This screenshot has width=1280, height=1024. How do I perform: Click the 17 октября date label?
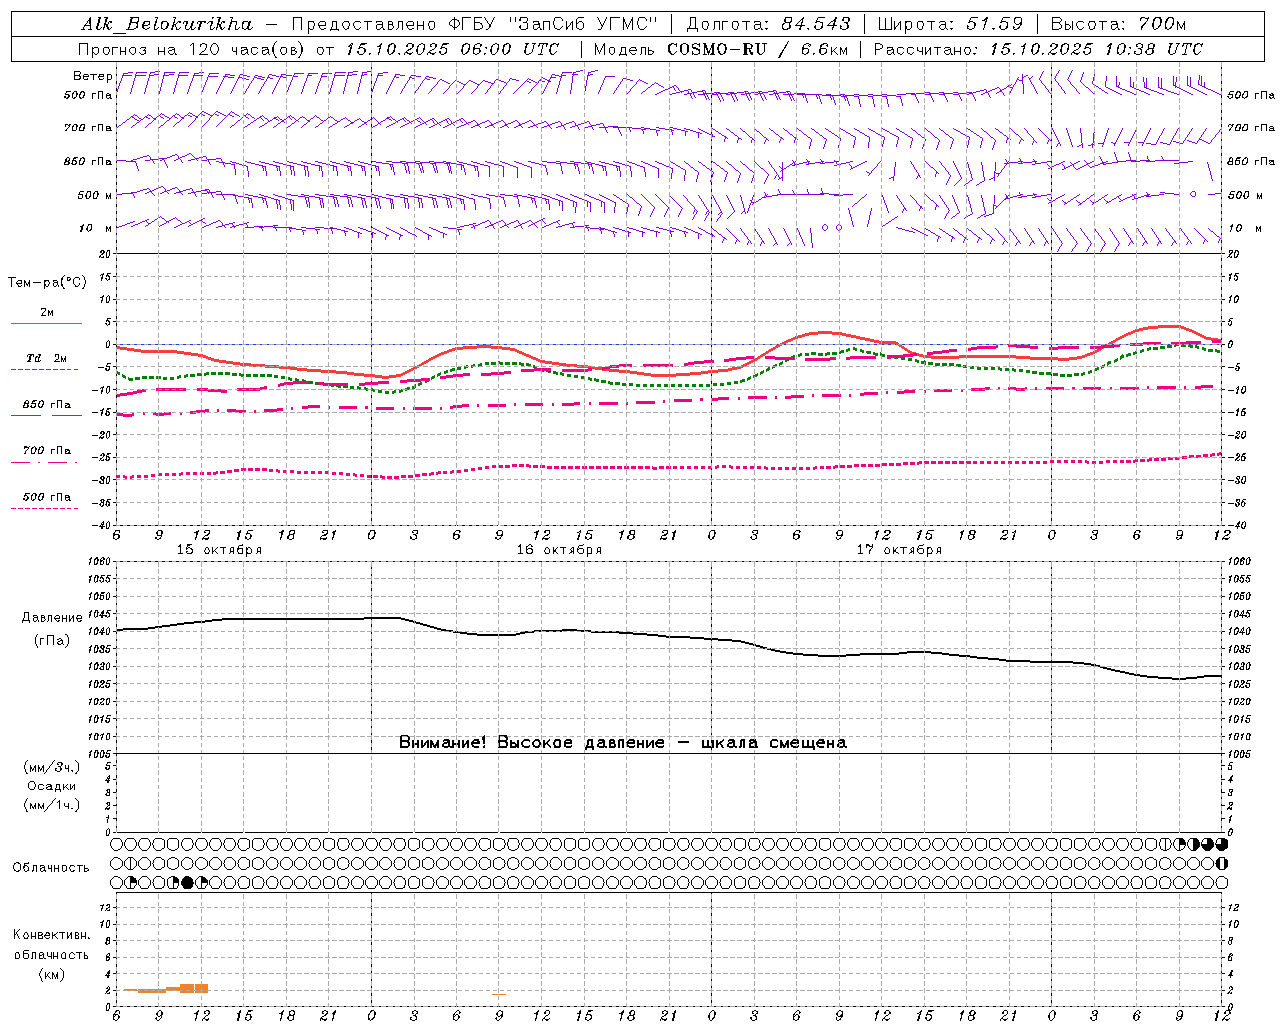(x=899, y=550)
